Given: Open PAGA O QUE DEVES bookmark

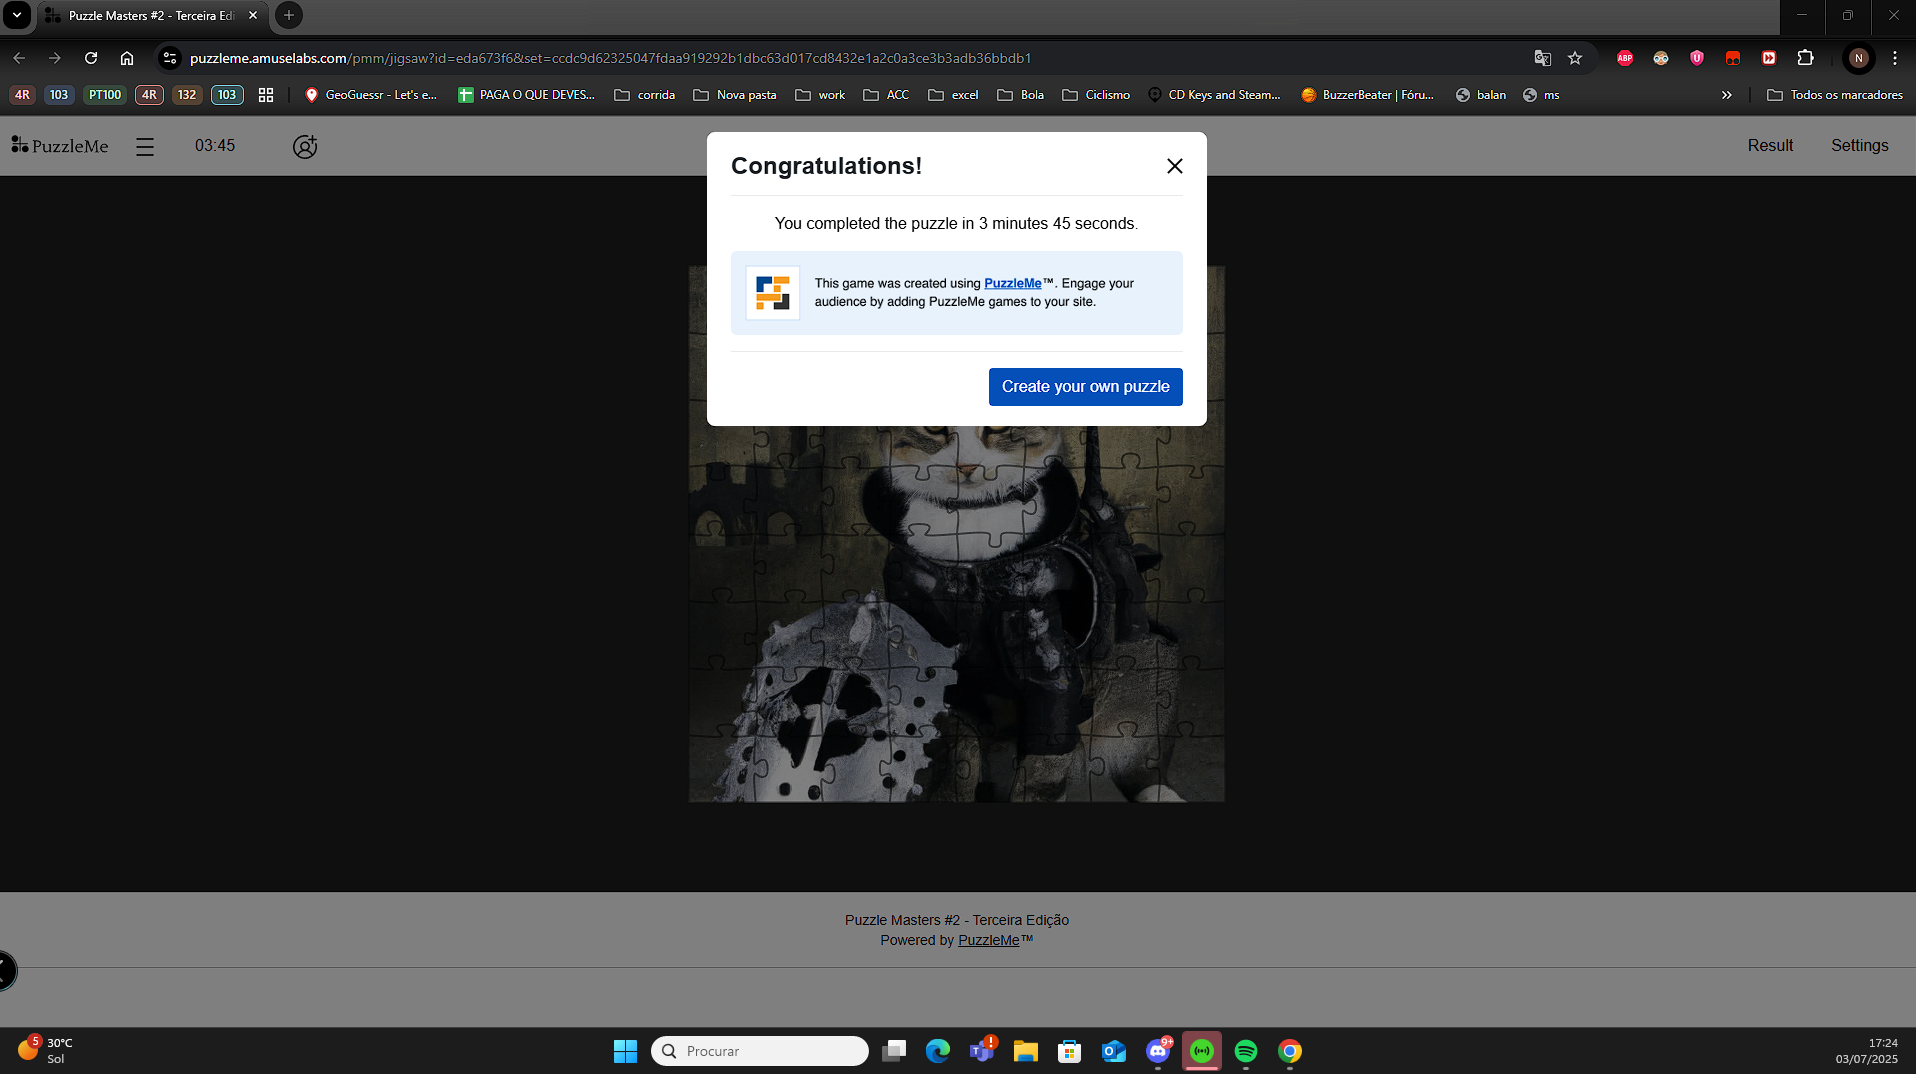Looking at the screenshot, I should tap(526, 95).
